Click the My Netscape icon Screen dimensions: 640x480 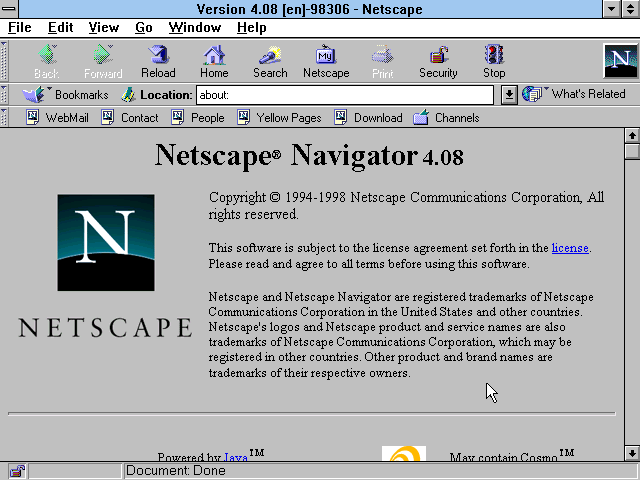(x=326, y=61)
